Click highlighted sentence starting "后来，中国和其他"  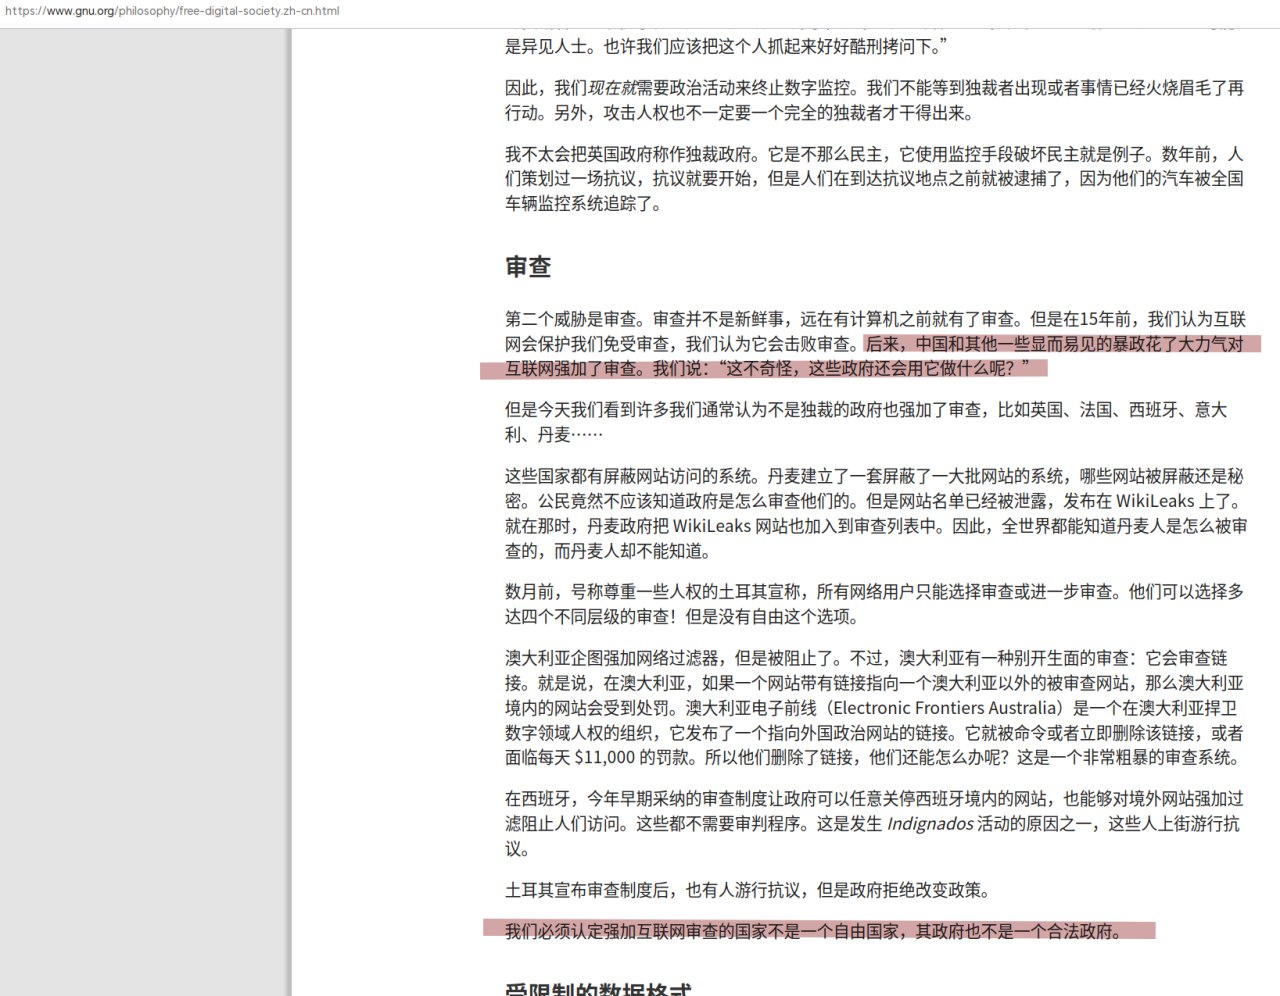[x=1055, y=344]
